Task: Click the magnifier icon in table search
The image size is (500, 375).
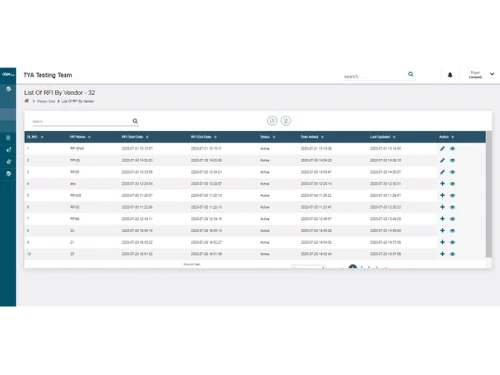Action: [x=135, y=121]
